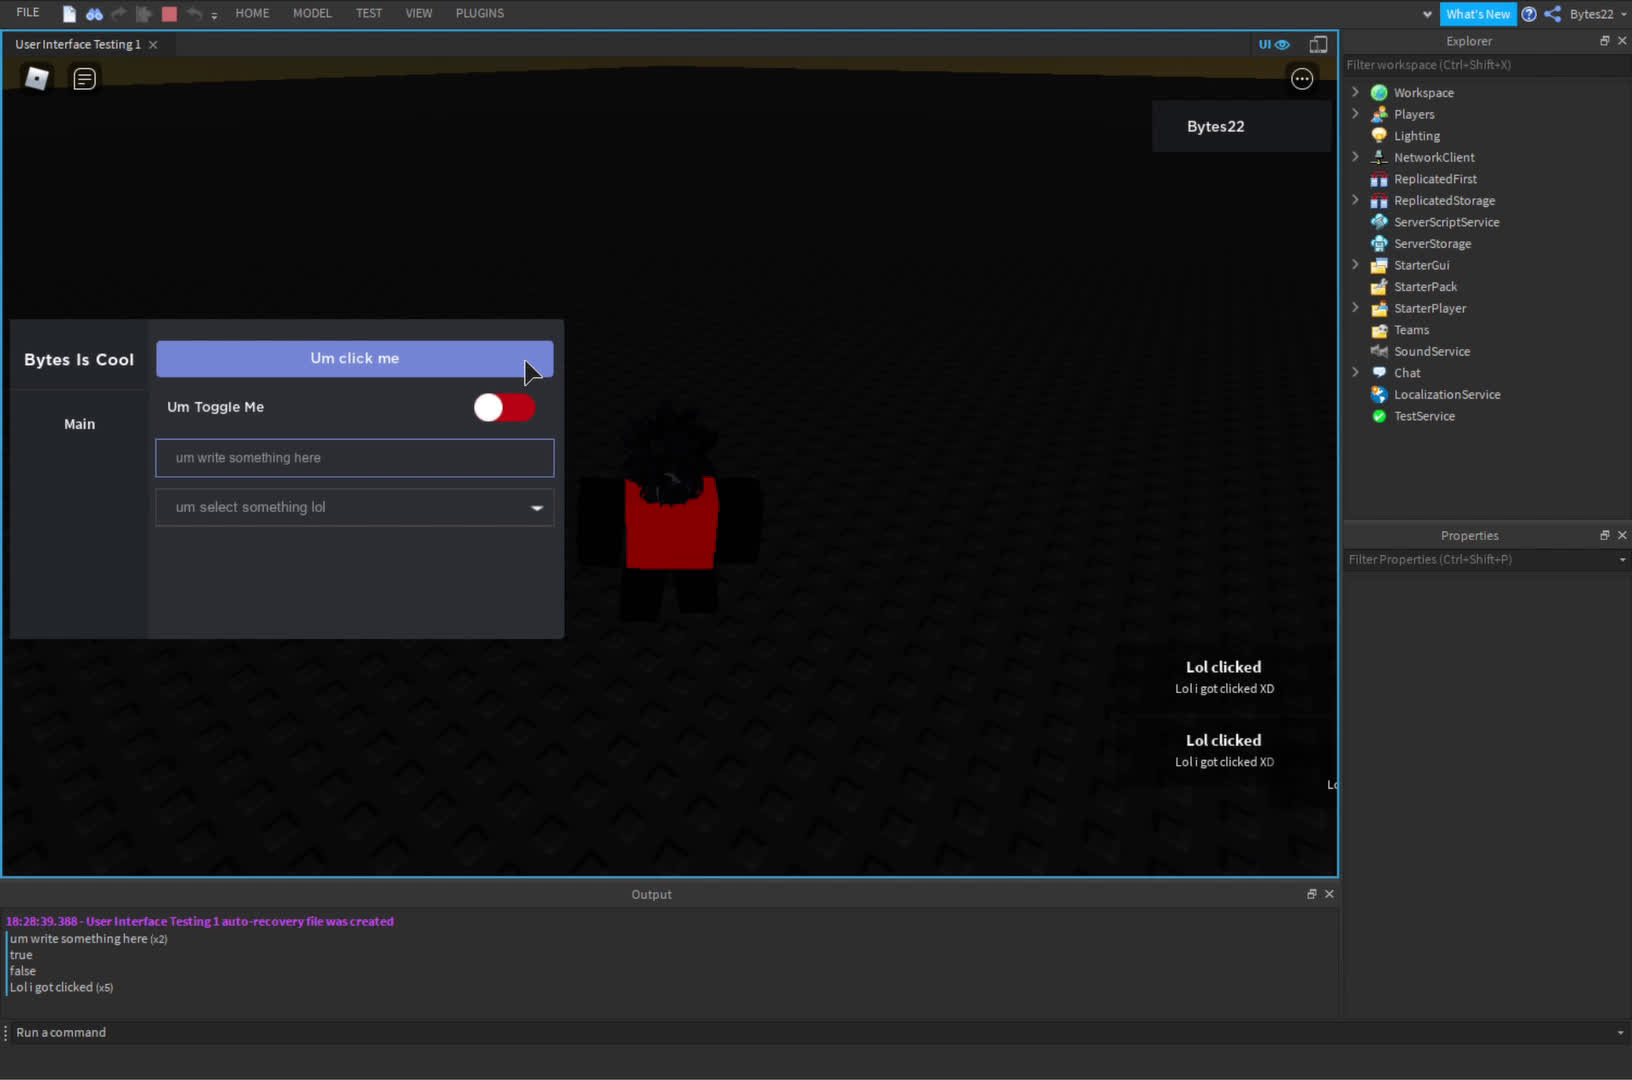This screenshot has height=1080, width=1632.
Task: Expand the ReplicatedStorage tree node
Action: coord(1355,200)
